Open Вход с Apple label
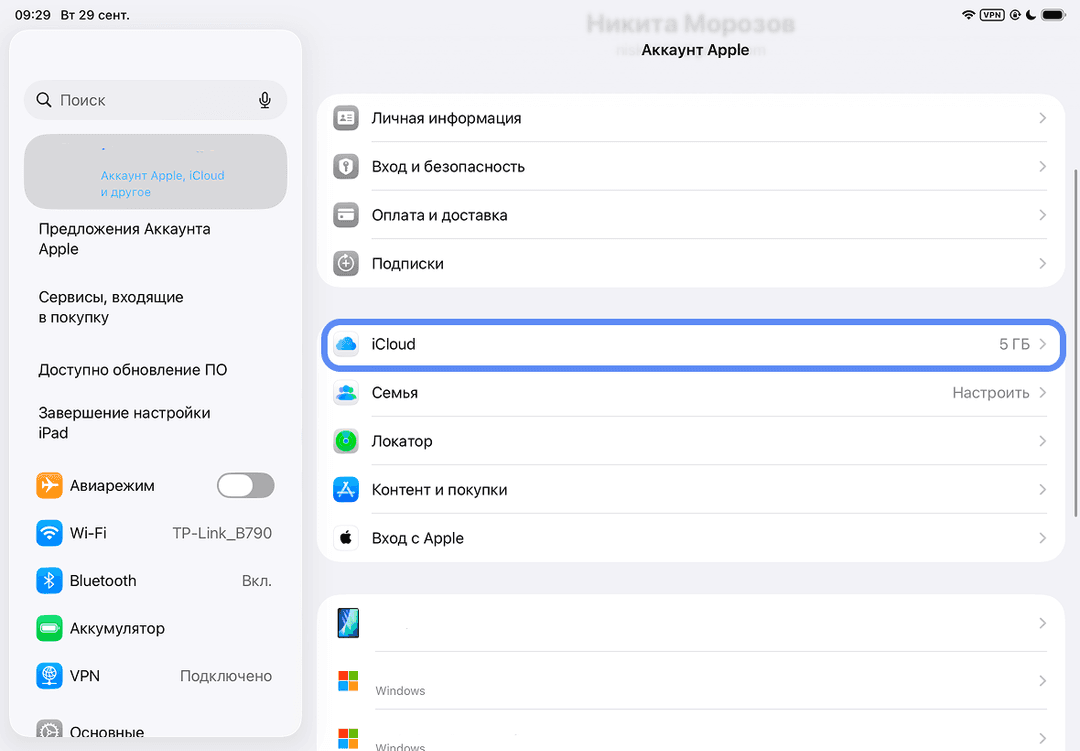The image size is (1080, 751). click(417, 538)
